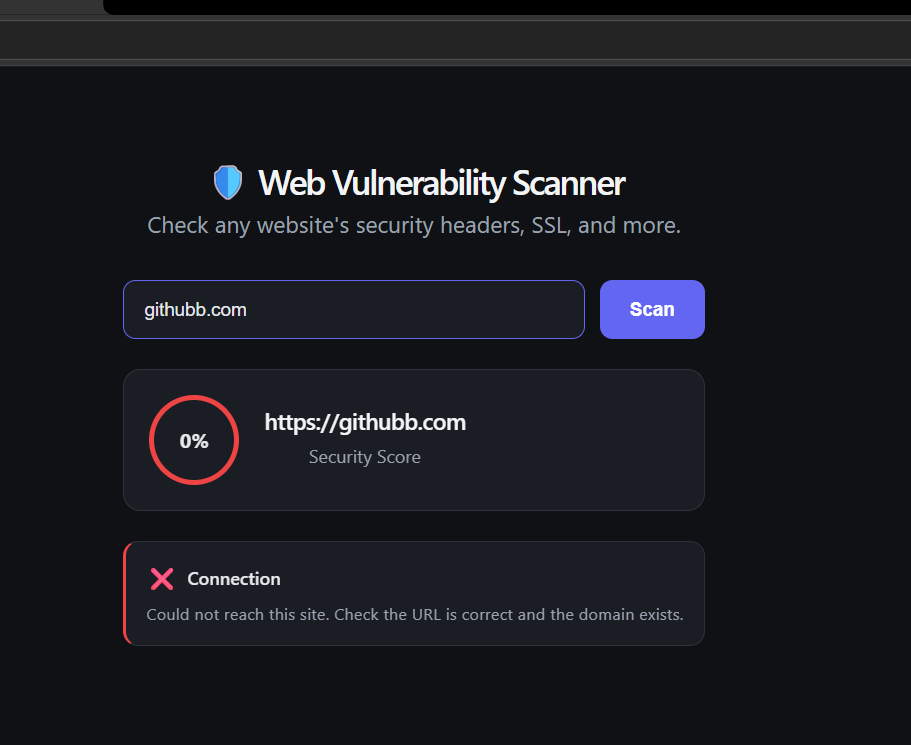Click empty space in the score card

pyautogui.click(x=581, y=440)
